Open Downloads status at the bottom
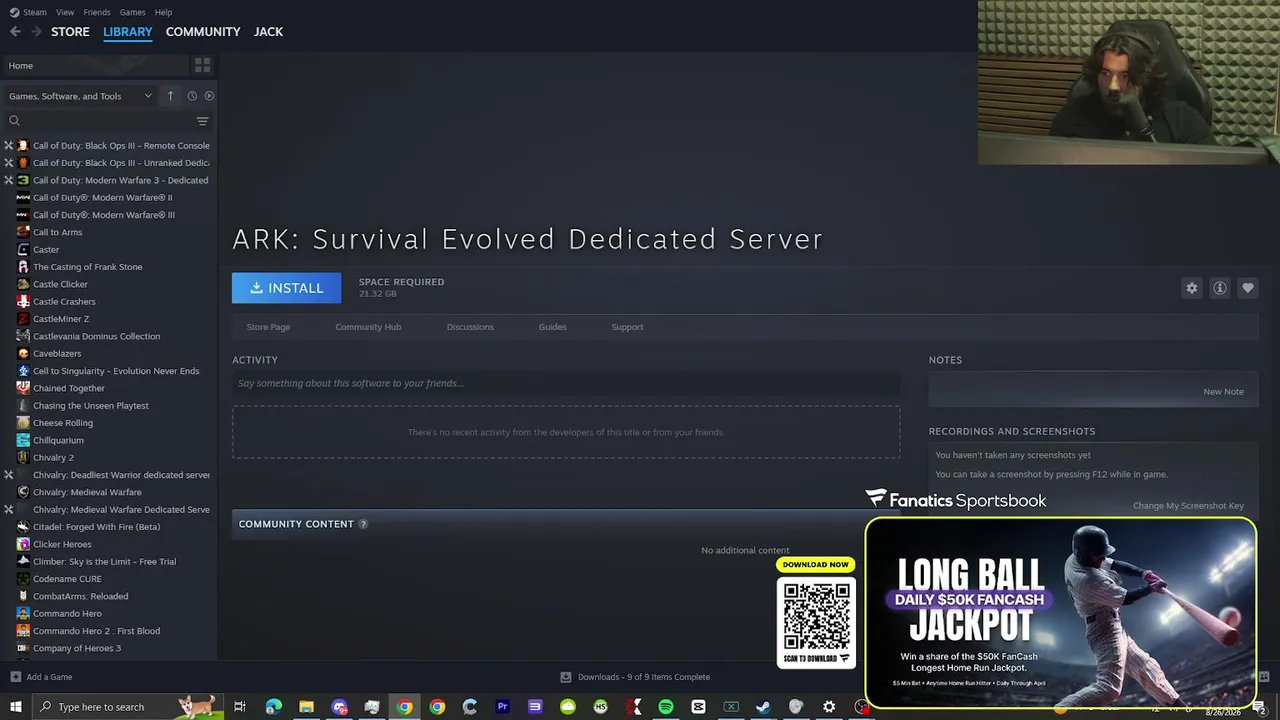1280x720 pixels. point(635,677)
